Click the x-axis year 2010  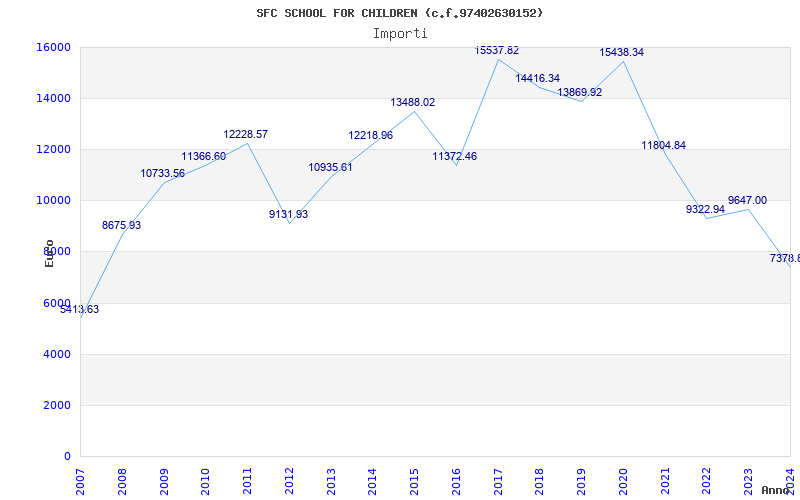[x=206, y=482]
